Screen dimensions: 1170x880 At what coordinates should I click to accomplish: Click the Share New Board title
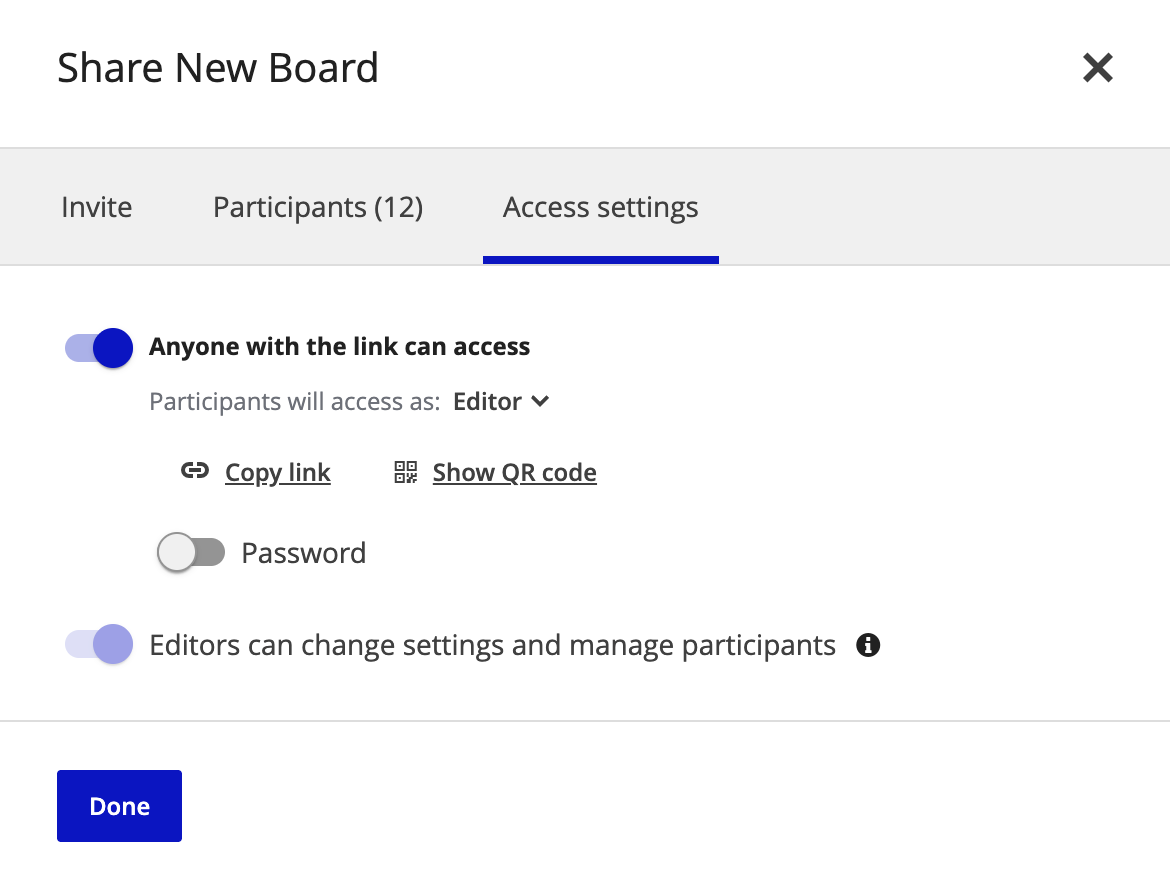[218, 67]
